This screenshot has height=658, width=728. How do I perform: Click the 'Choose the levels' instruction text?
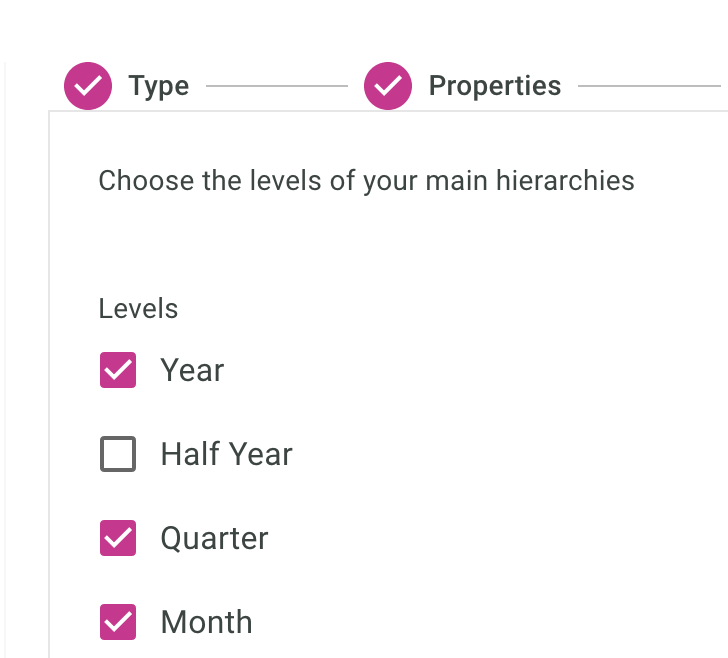tap(366, 181)
